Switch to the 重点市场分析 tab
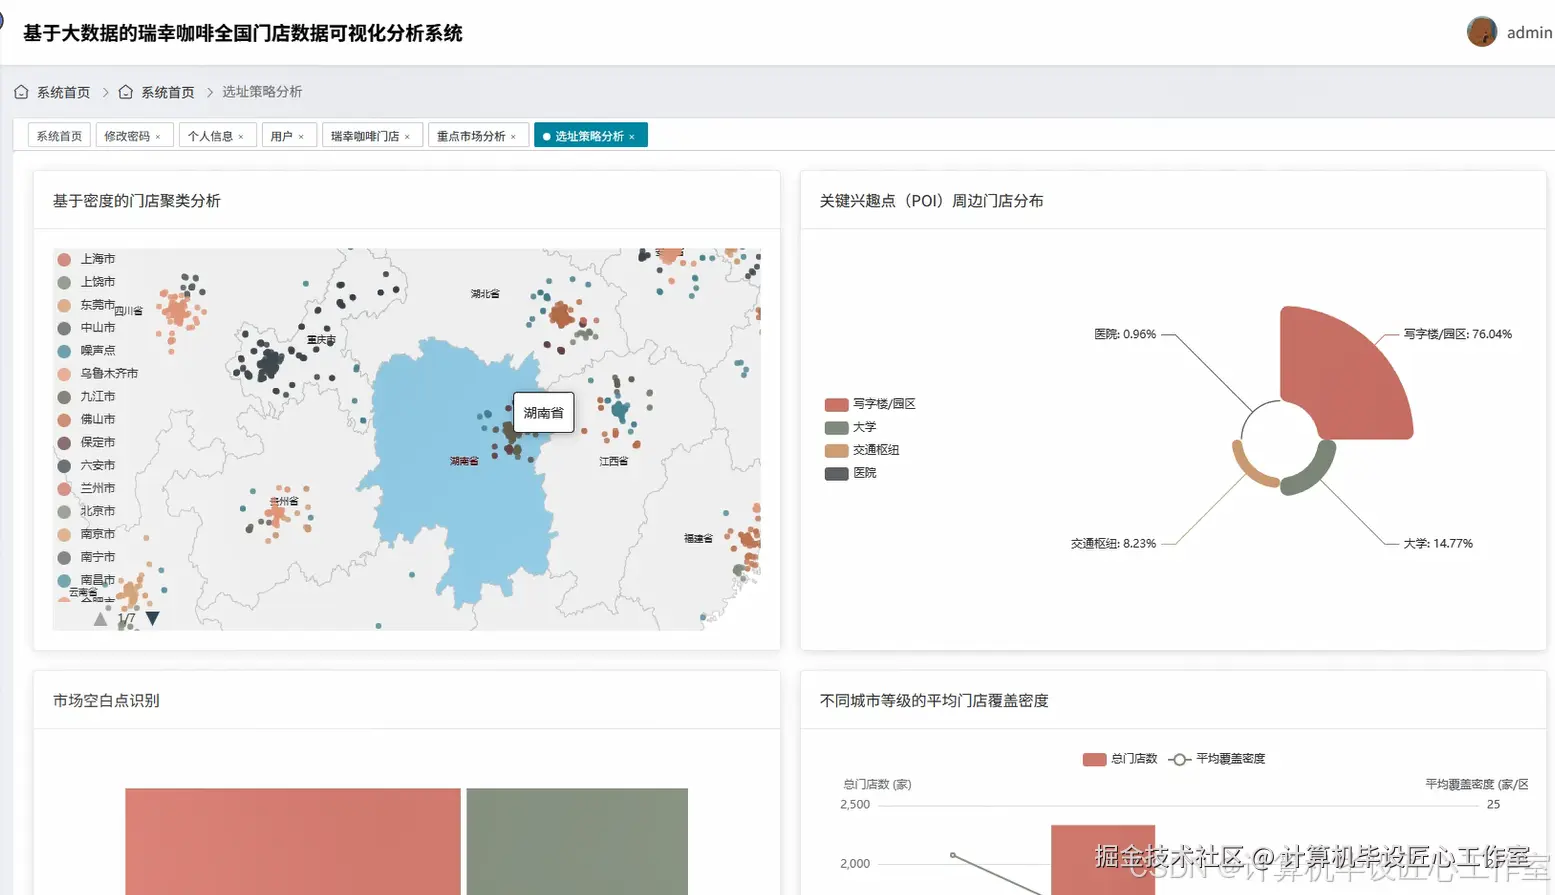The width and height of the screenshot is (1555, 895). 478,136
